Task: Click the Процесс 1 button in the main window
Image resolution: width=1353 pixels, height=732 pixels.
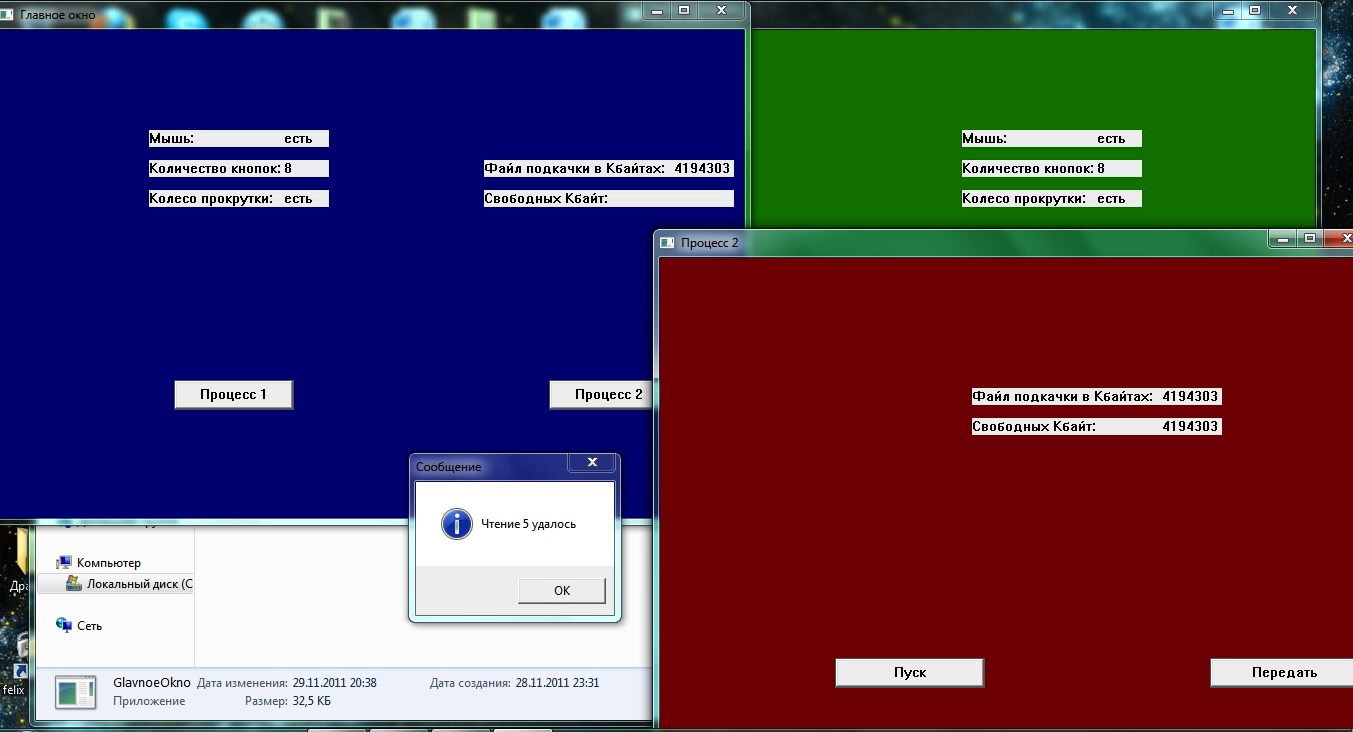Action: [233, 395]
